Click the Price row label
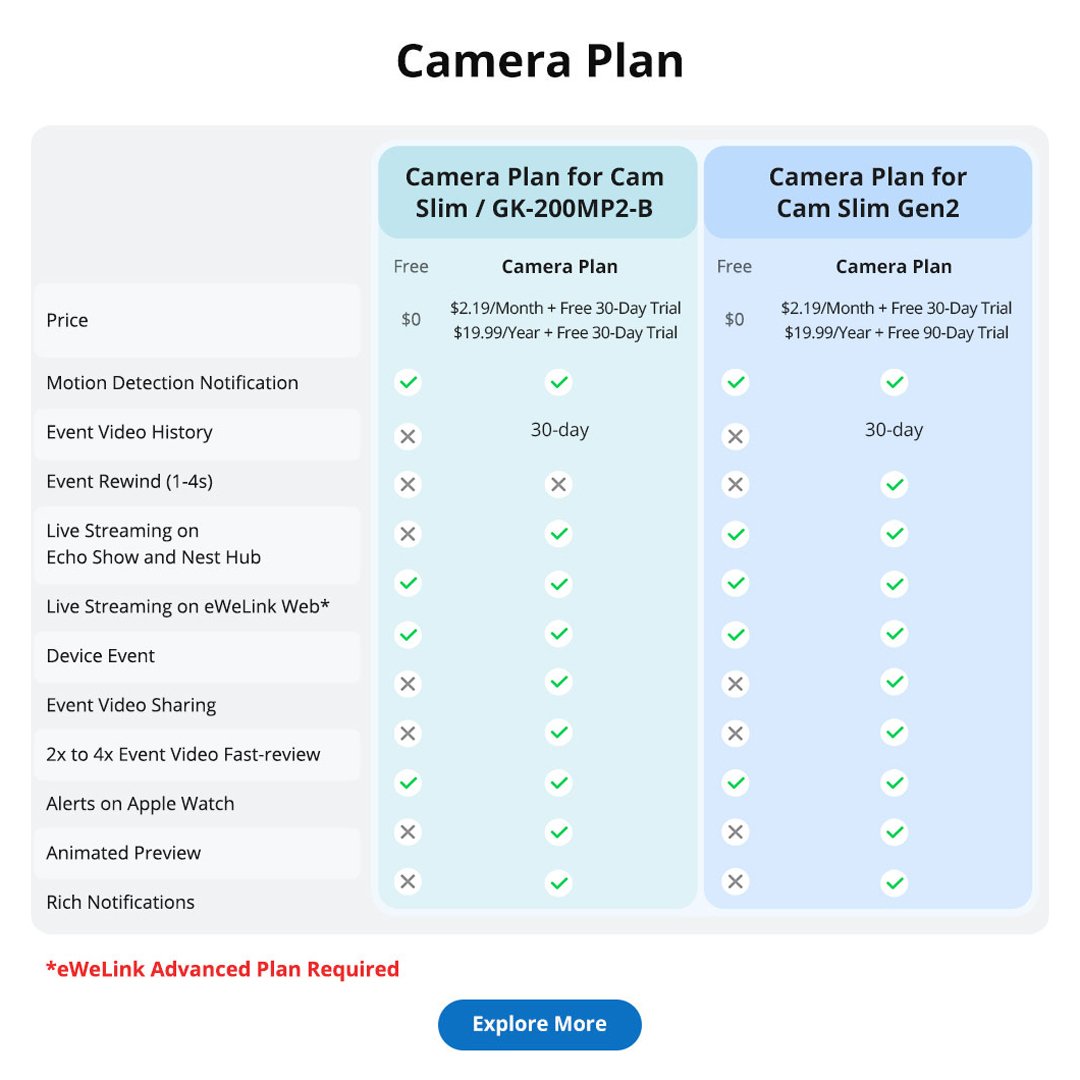 [x=67, y=320]
